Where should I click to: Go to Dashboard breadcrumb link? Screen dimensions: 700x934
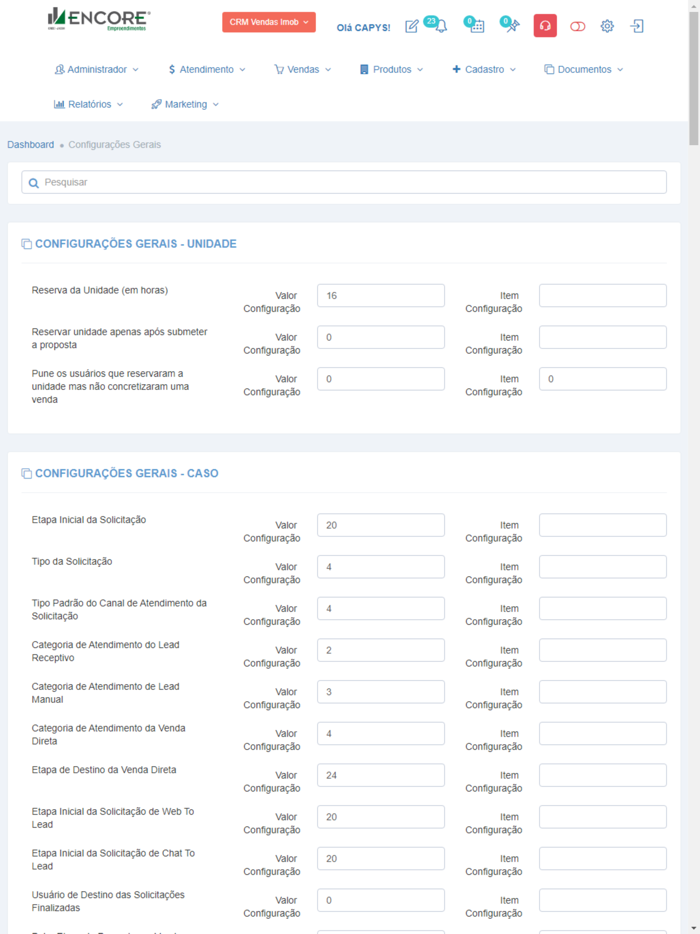point(31,145)
